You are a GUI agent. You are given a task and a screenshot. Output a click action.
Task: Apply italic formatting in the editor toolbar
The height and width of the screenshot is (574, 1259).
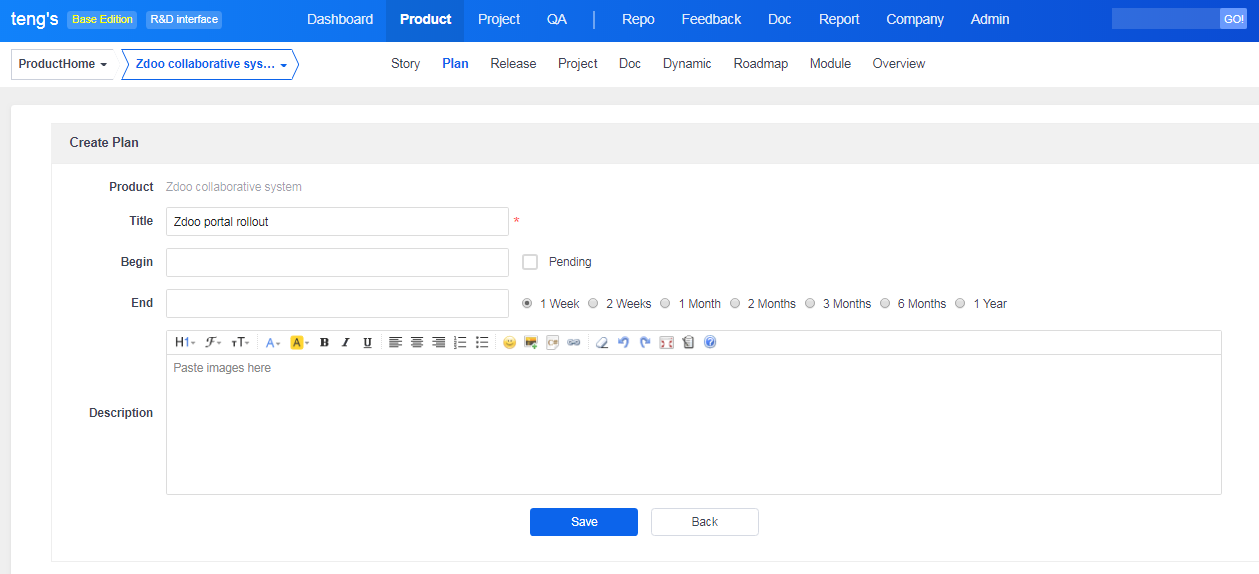[x=346, y=343]
